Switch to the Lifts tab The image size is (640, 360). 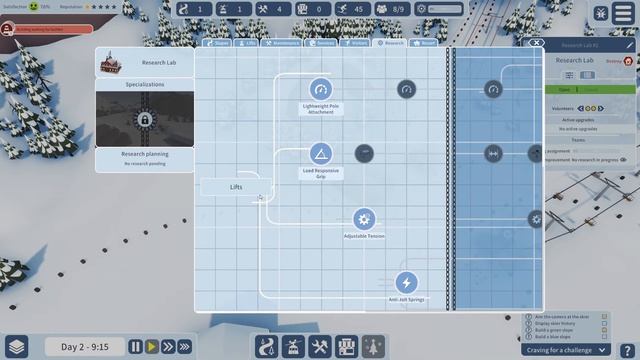click(x=246, y=43)
